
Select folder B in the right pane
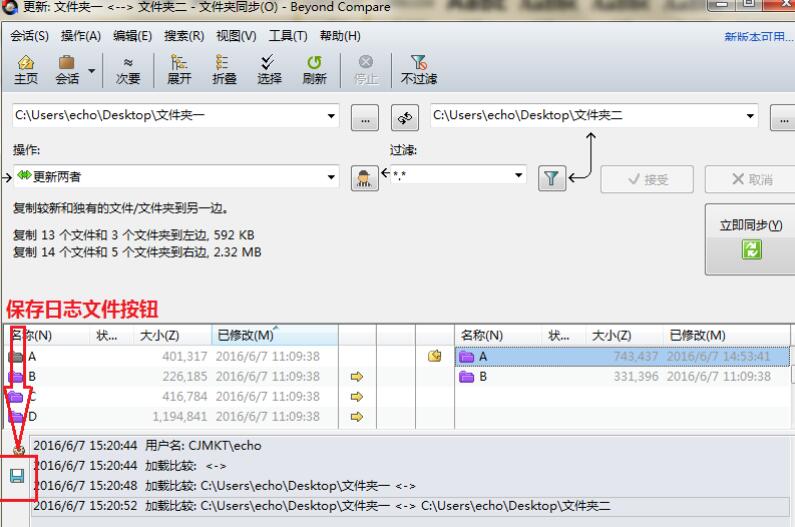(x=623, y=376)
